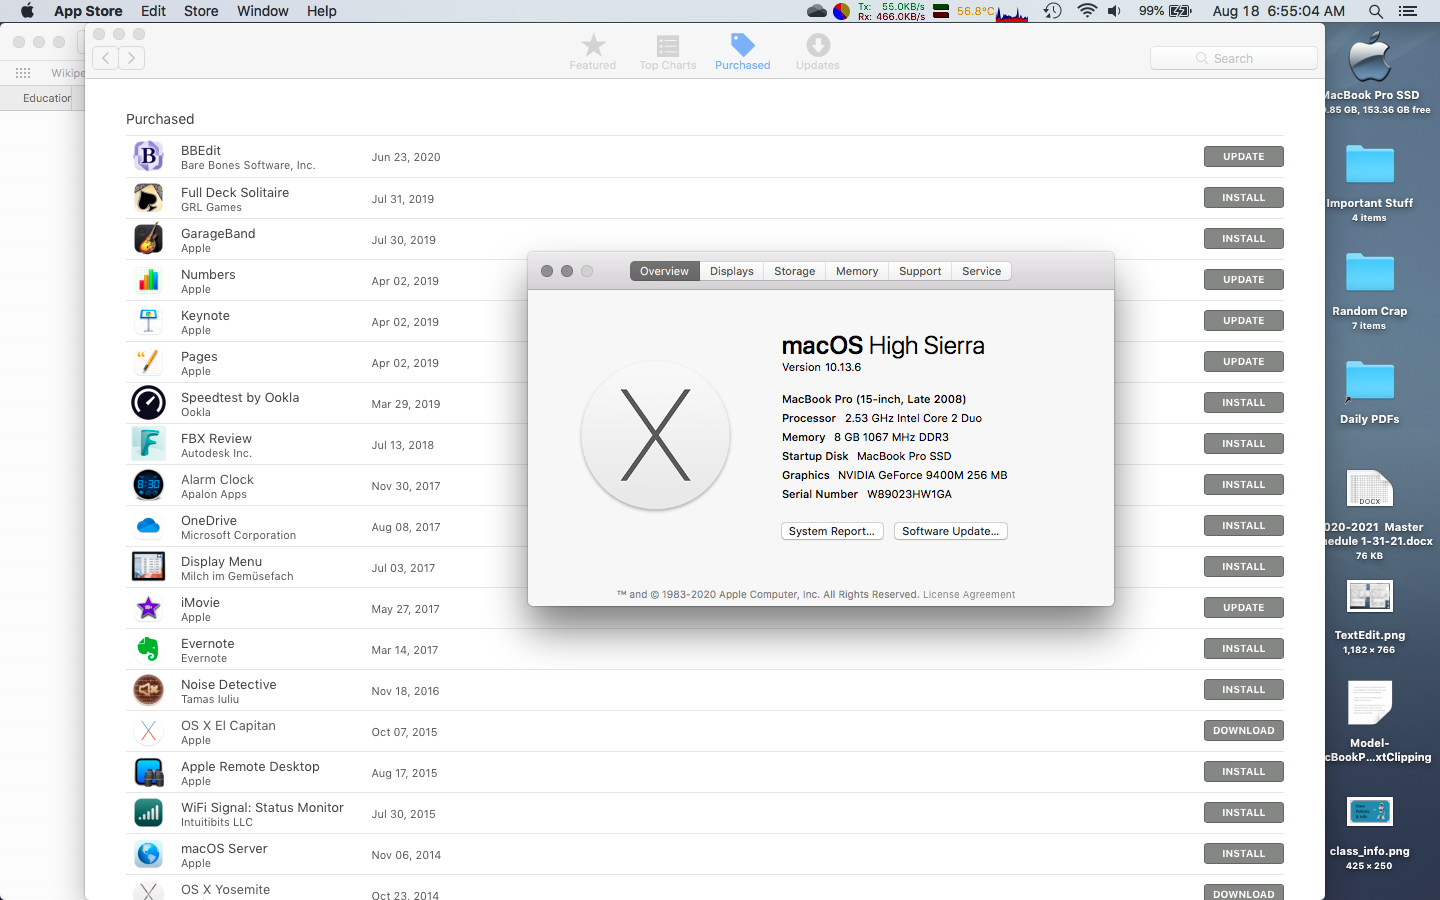Click the OneDrive cloud icon
The width and height of the screenshot is (1440, 900).
point(148,526)
